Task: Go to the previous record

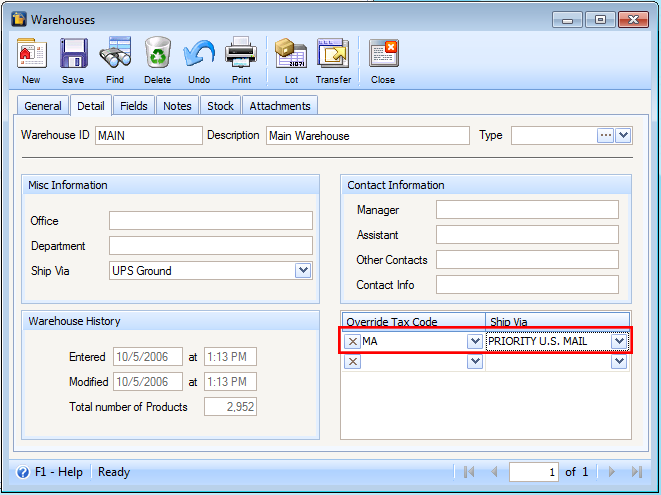Action: (x=494, y=472)
